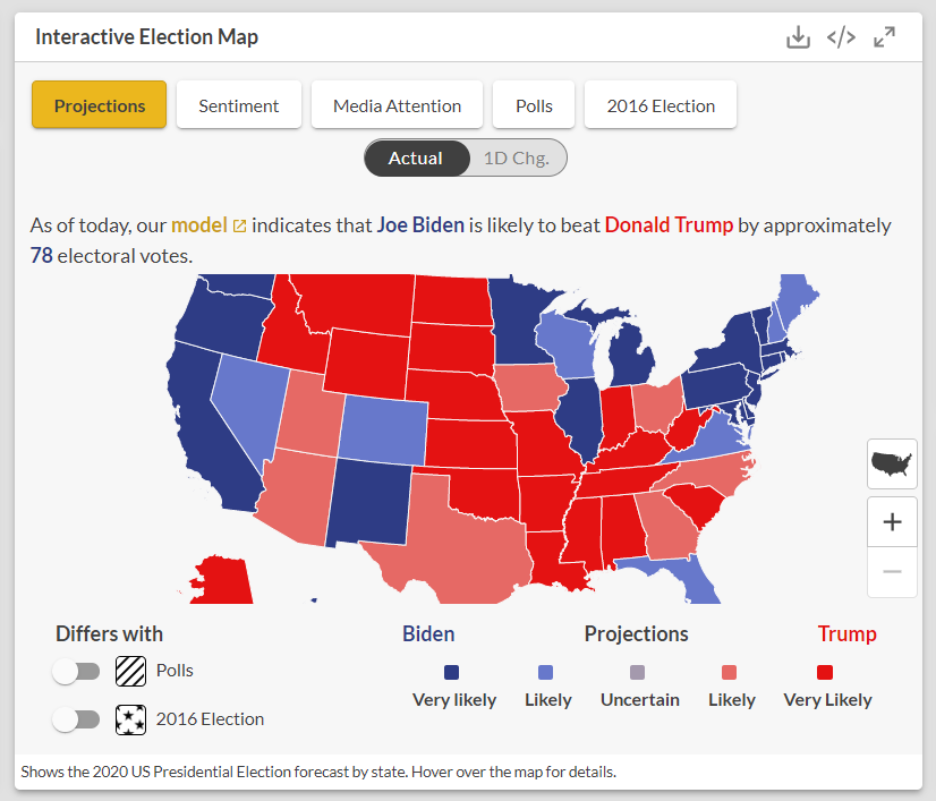Open the Sentiment tab

238,106
